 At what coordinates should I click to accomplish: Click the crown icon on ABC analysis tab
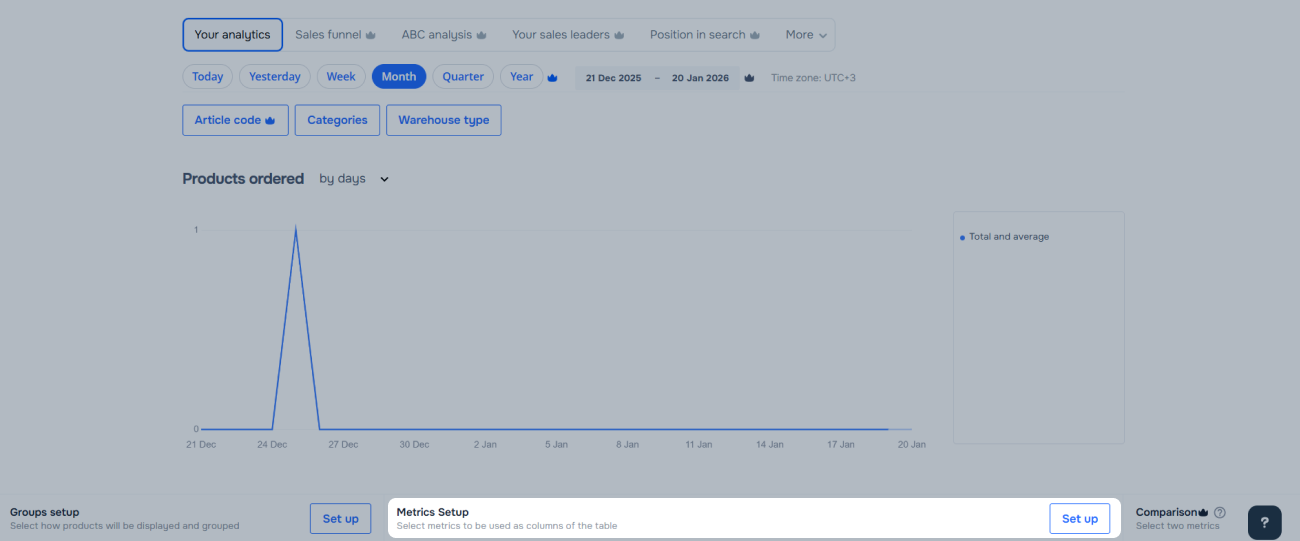click(481, 35)
